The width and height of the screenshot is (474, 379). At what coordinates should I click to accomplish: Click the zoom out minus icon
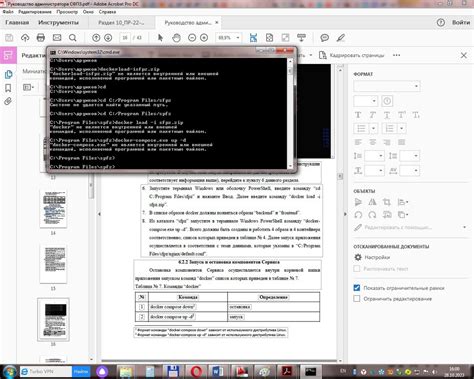192,38
